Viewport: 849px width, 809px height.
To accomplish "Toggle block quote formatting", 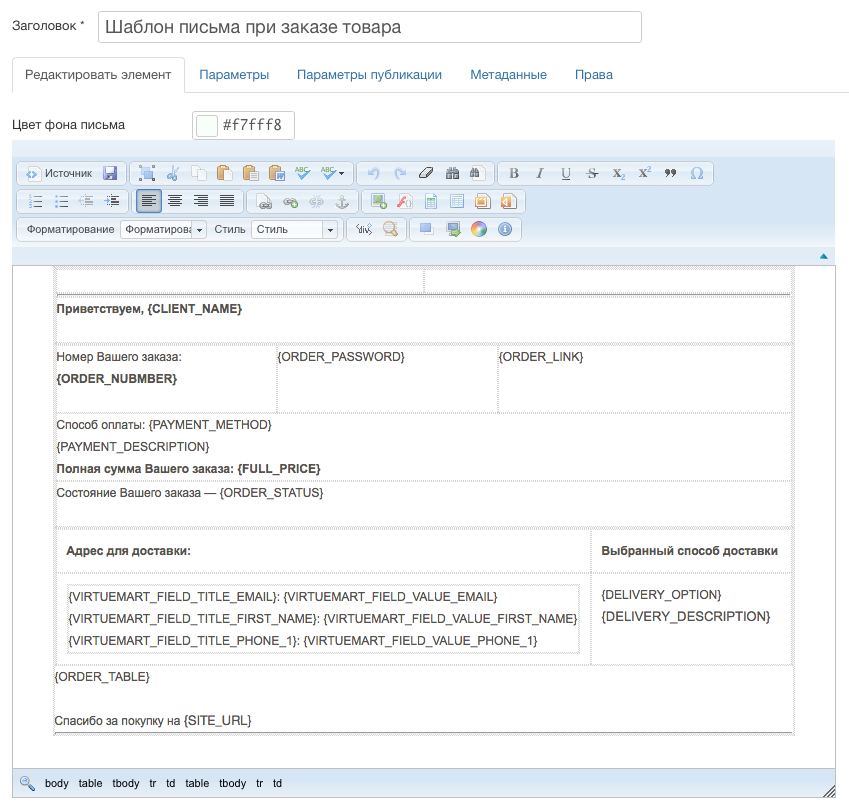I will click(670, 173).
